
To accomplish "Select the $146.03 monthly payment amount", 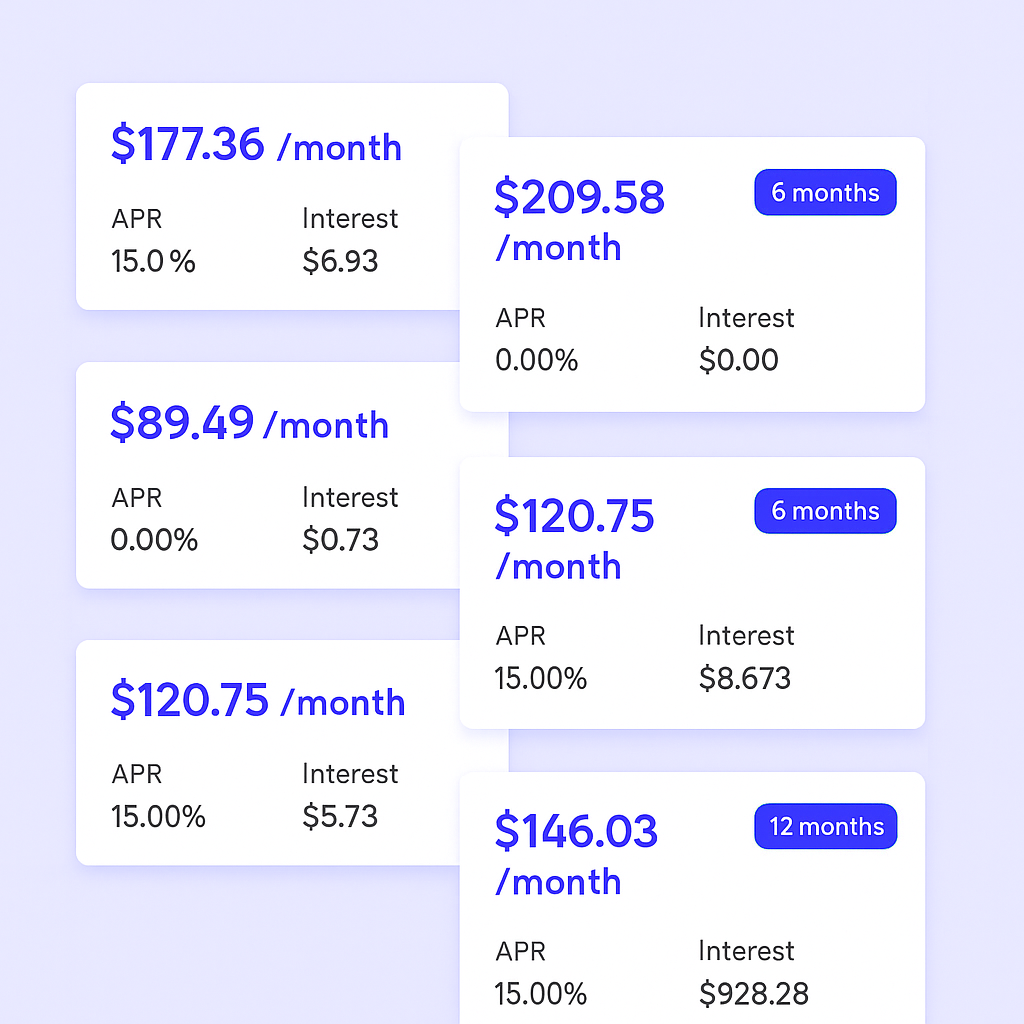I will [576, 832].
